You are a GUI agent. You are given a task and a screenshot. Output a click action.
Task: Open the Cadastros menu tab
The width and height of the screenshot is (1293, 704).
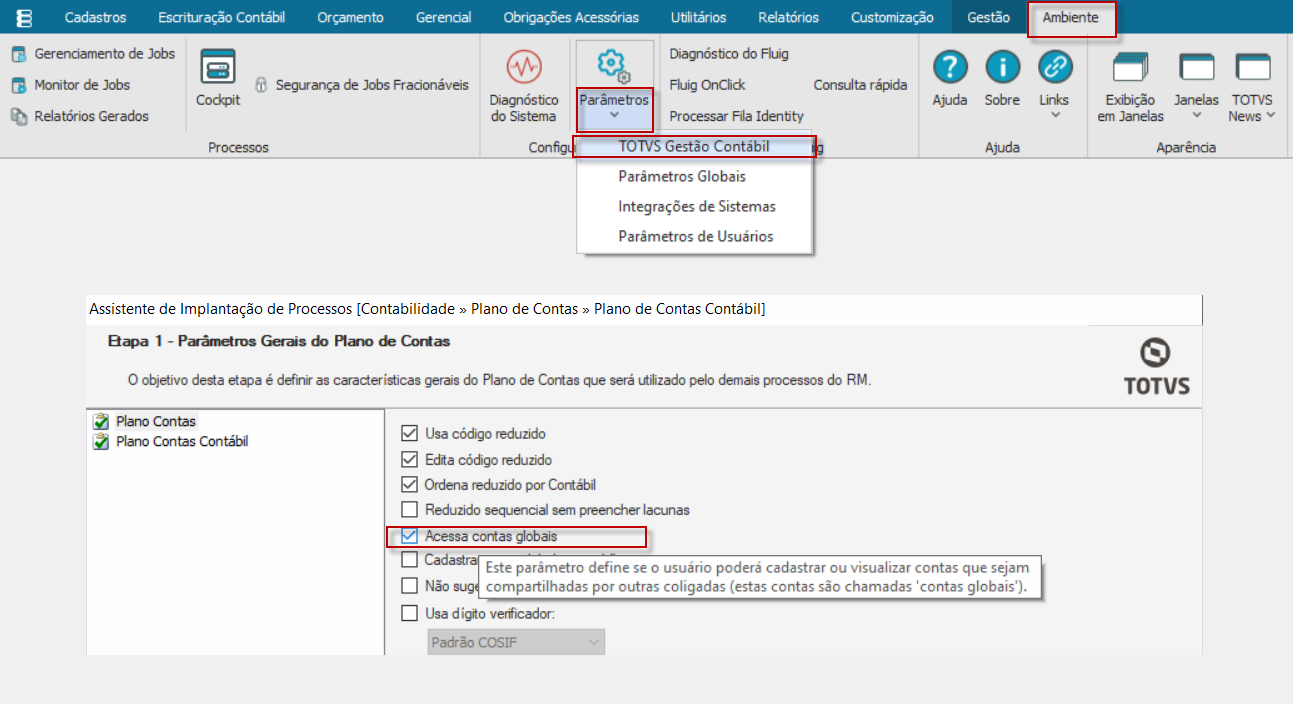coord(95,17)
